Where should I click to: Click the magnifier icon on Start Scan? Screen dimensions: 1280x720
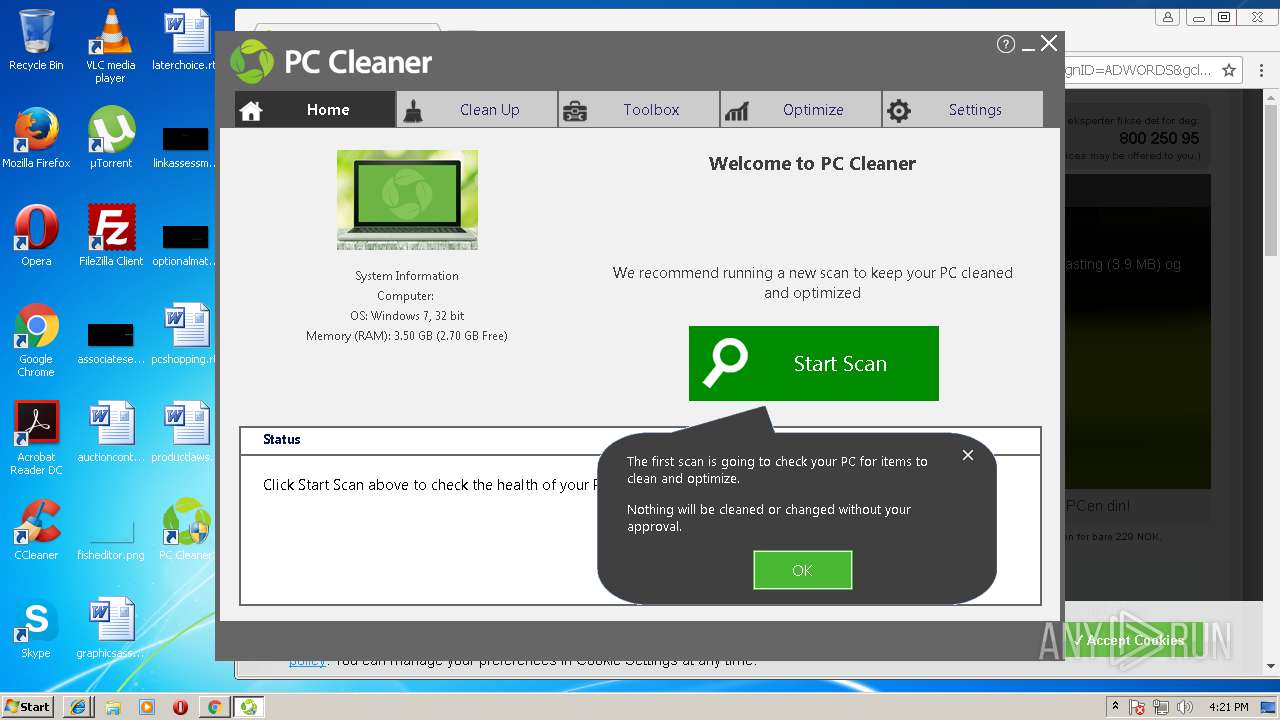pos(726,363)
